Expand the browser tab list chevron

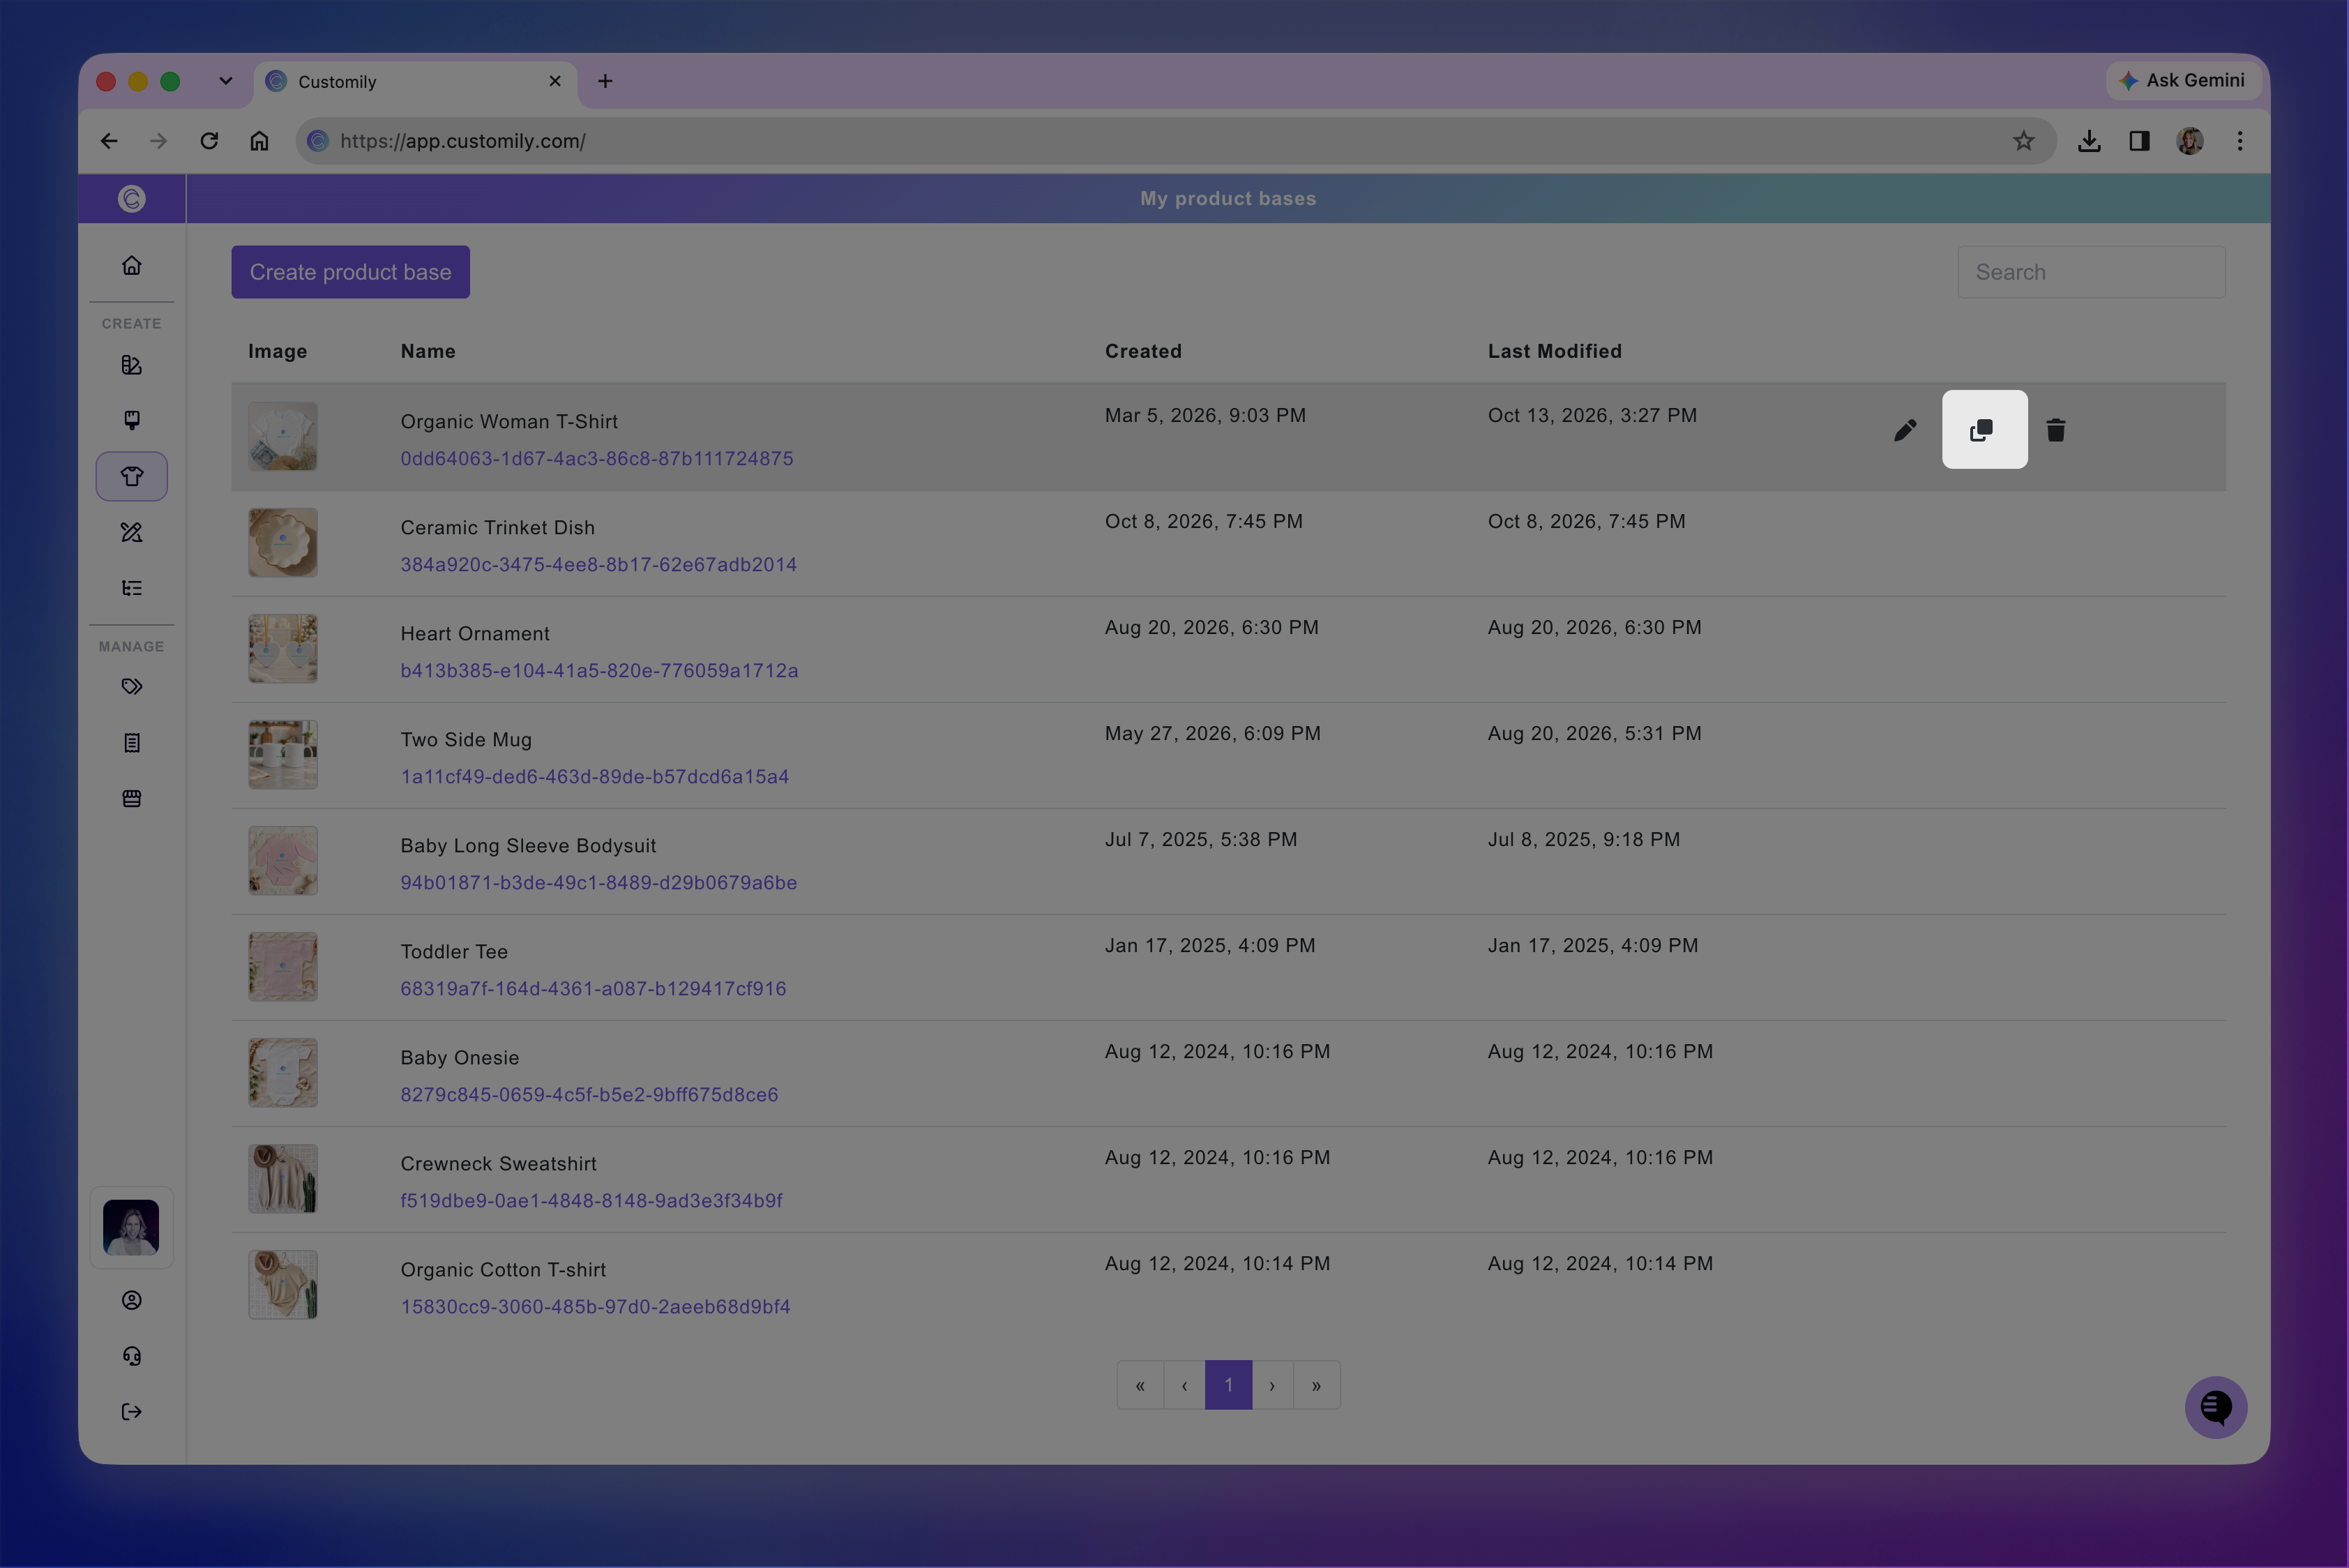pos(226,81)
